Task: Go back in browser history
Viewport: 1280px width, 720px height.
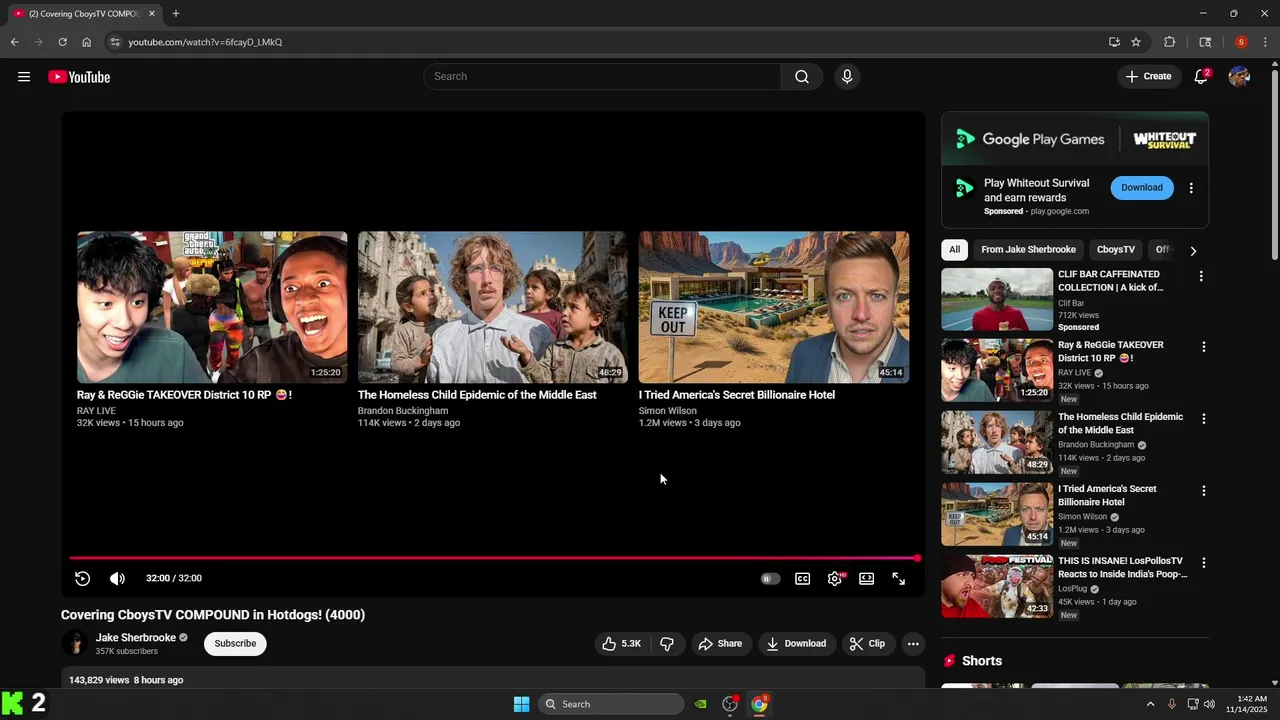Action: click(14, 42)
